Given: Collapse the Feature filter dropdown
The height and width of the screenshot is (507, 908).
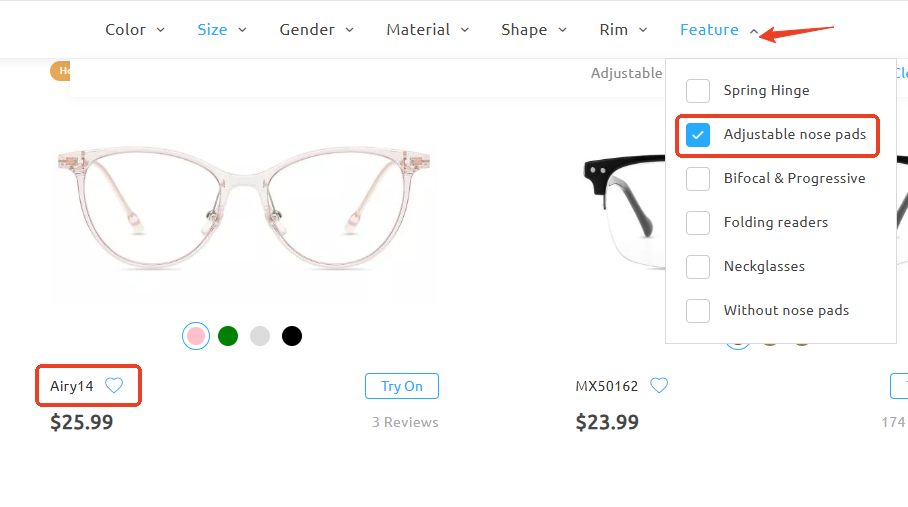Looking at the screenshot, I should click(718, 30).
